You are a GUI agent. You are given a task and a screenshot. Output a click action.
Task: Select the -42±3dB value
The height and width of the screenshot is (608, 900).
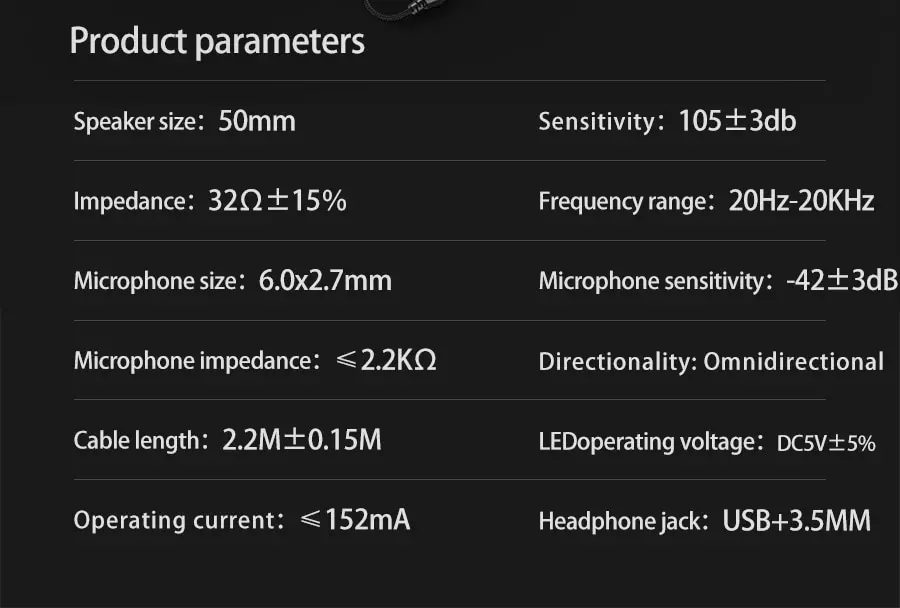pyautogui.click(x=841, y=281)
